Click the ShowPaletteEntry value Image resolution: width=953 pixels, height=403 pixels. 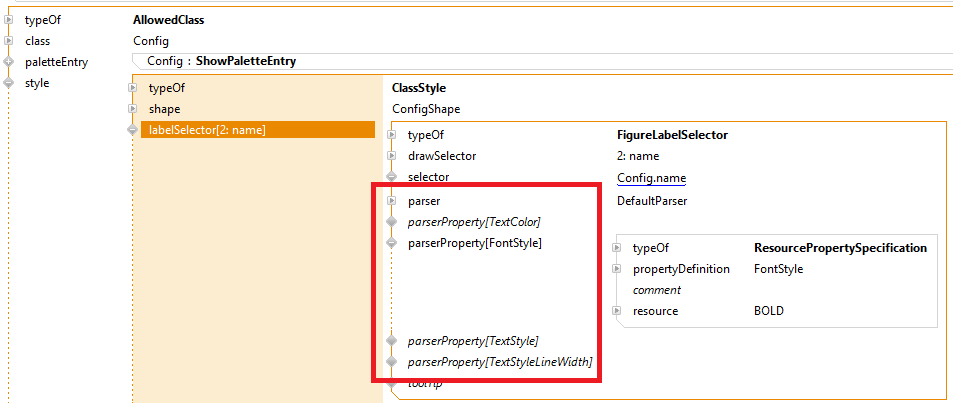point(245,62)
